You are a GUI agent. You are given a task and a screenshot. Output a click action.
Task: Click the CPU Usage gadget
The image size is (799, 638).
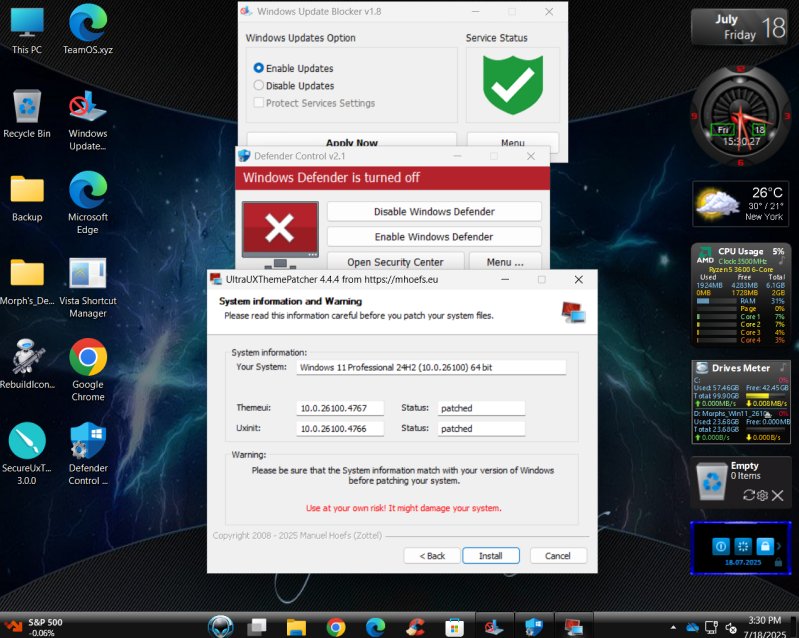(740, 295)
